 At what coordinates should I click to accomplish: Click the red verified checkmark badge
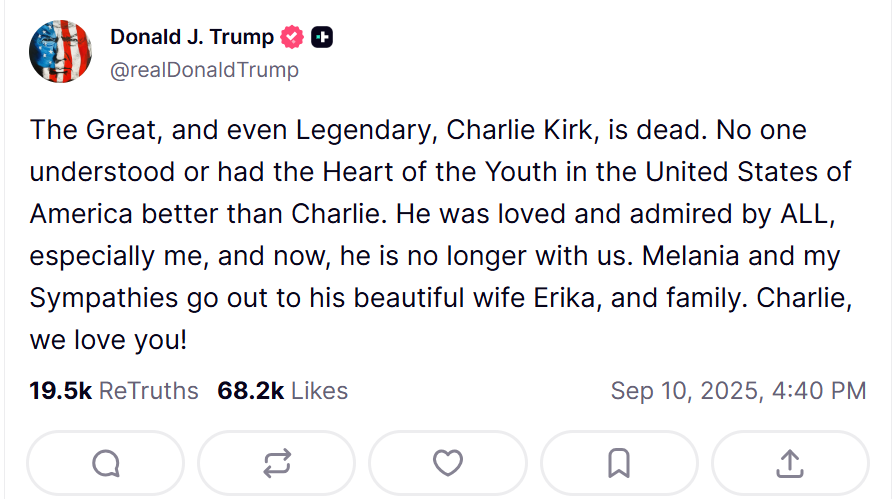click(x=293, y=38)
